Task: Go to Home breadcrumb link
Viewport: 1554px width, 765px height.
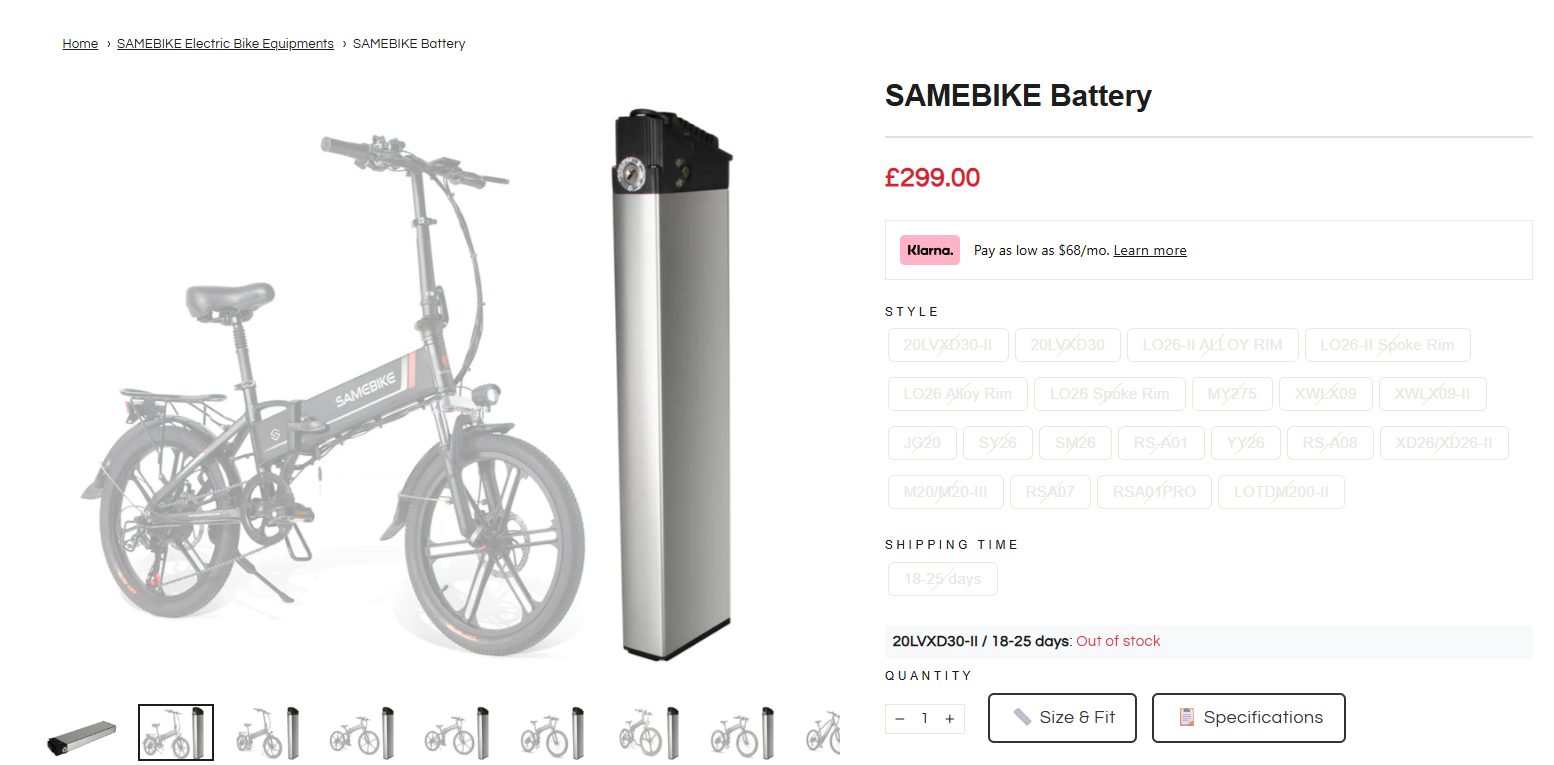Action: 80,44
